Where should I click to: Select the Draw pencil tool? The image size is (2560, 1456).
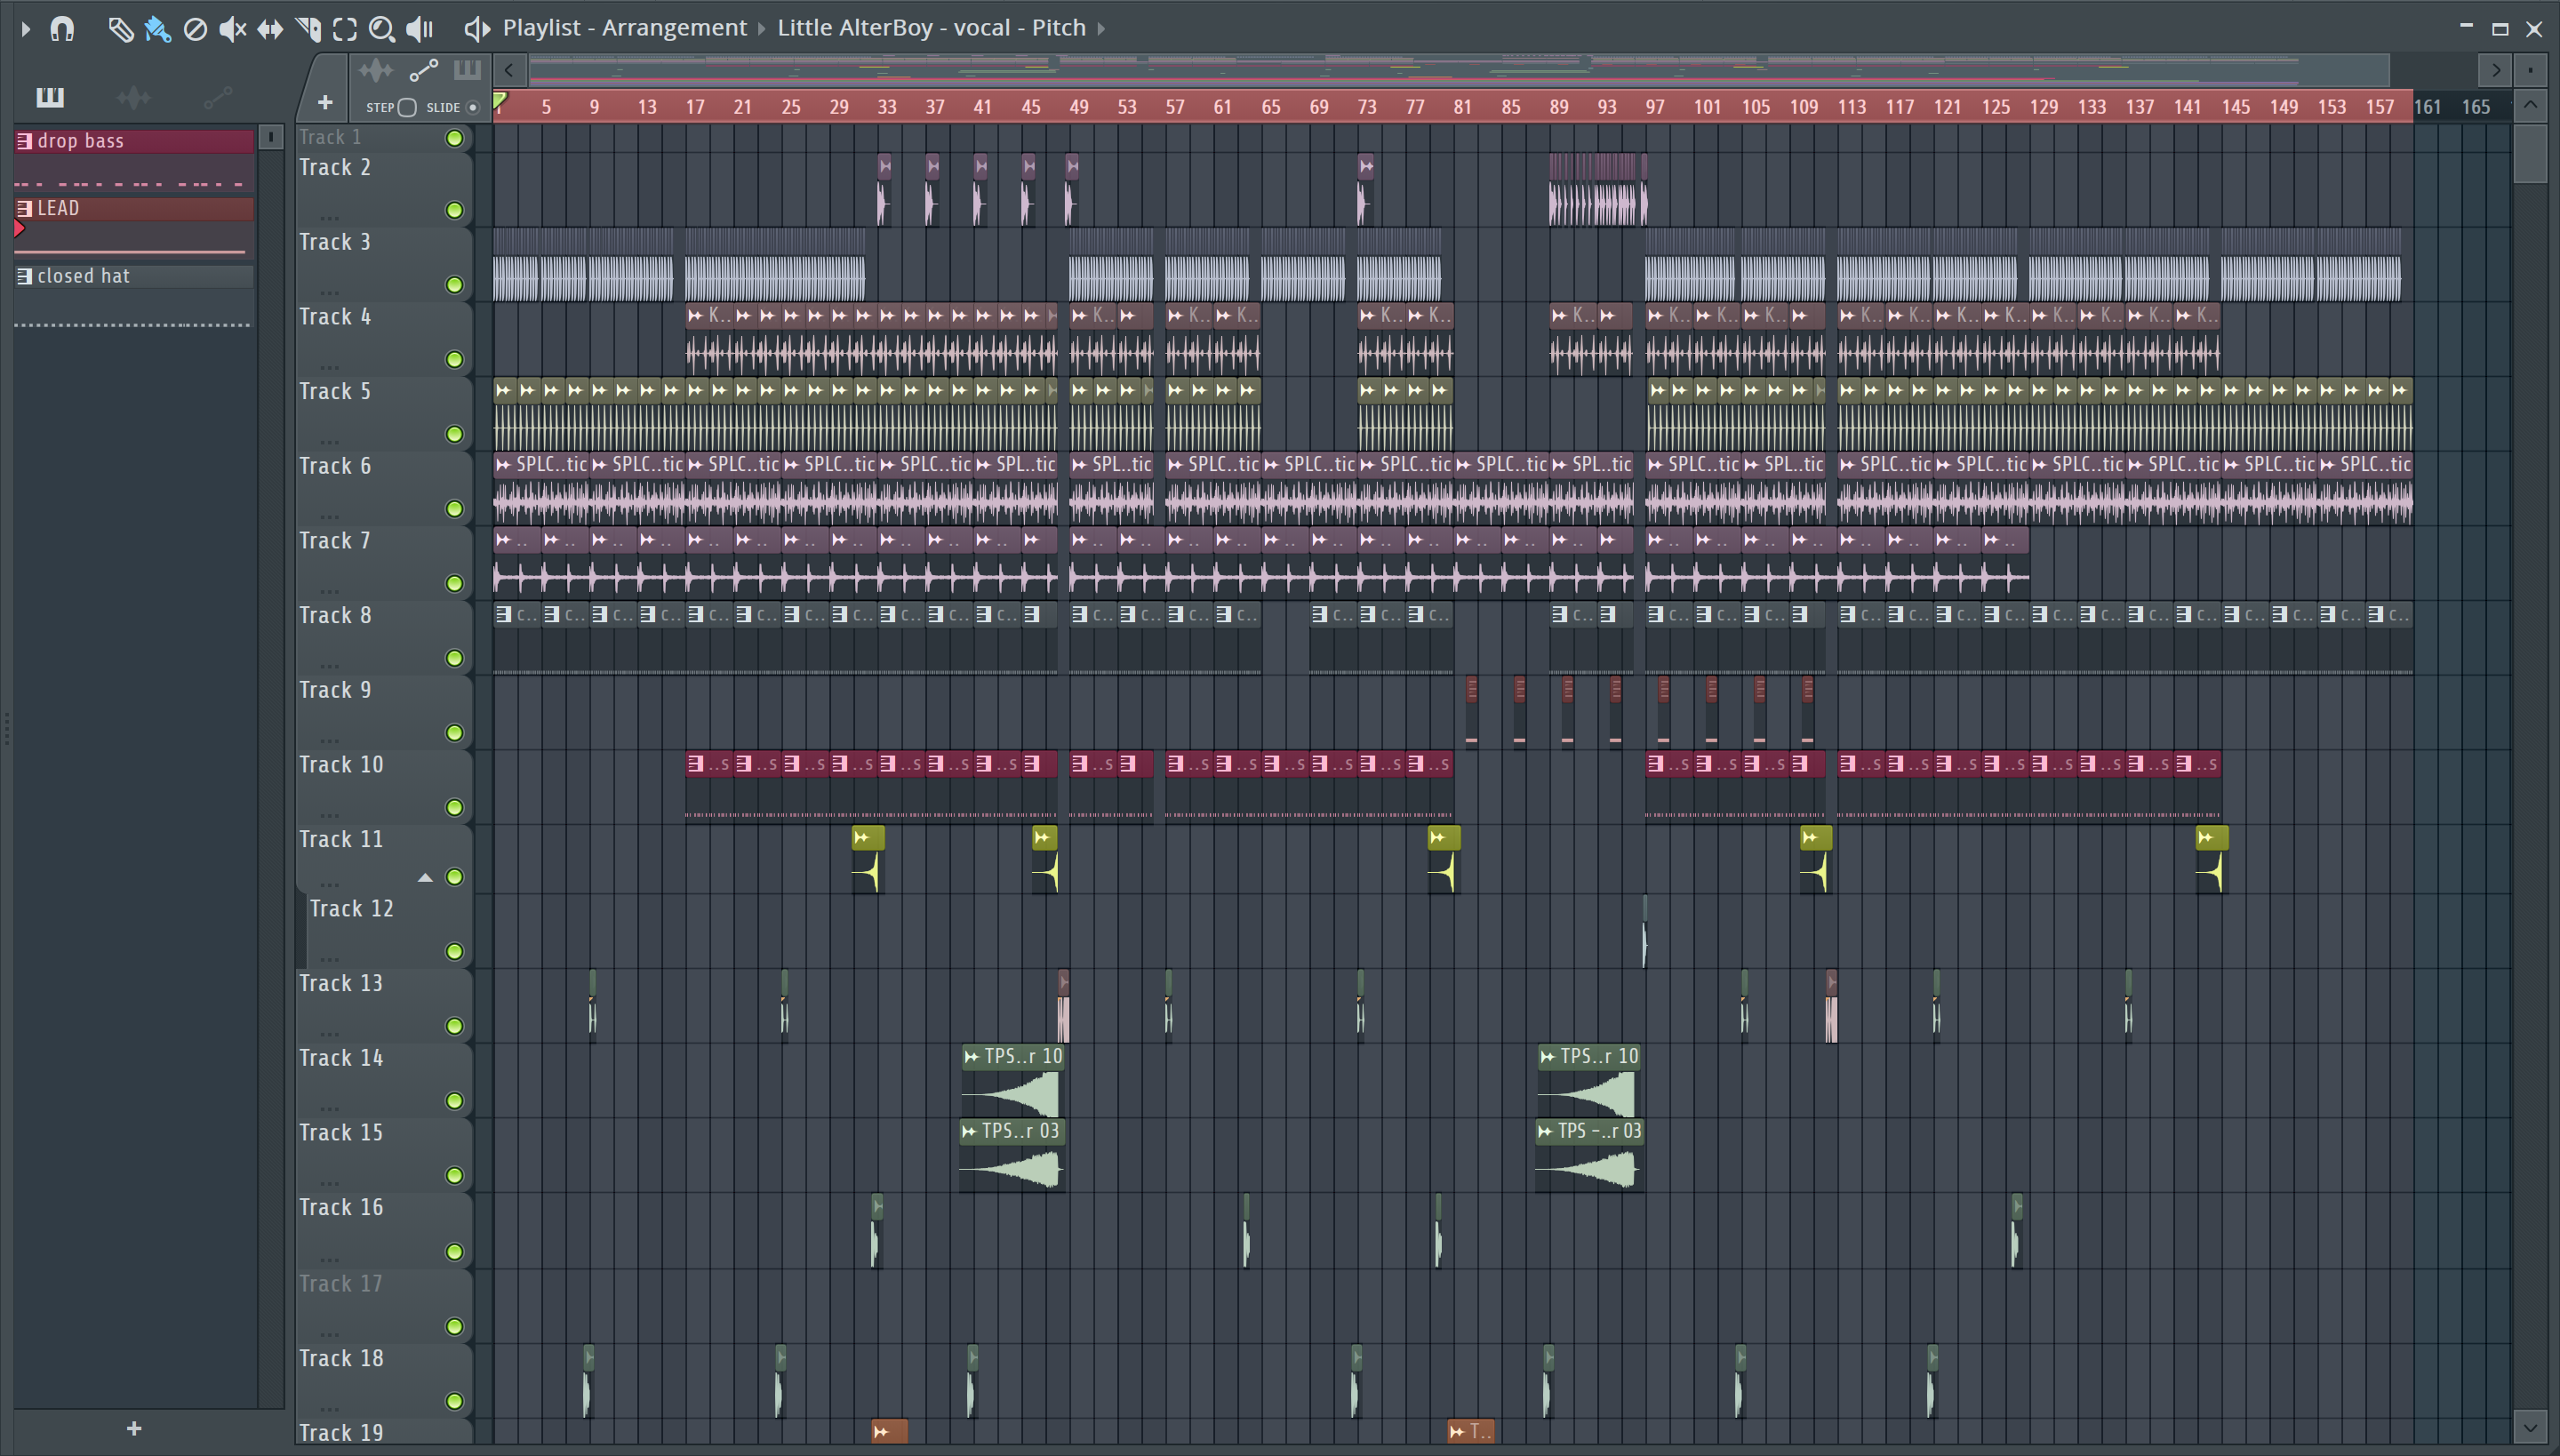click(x=120, y=29)
